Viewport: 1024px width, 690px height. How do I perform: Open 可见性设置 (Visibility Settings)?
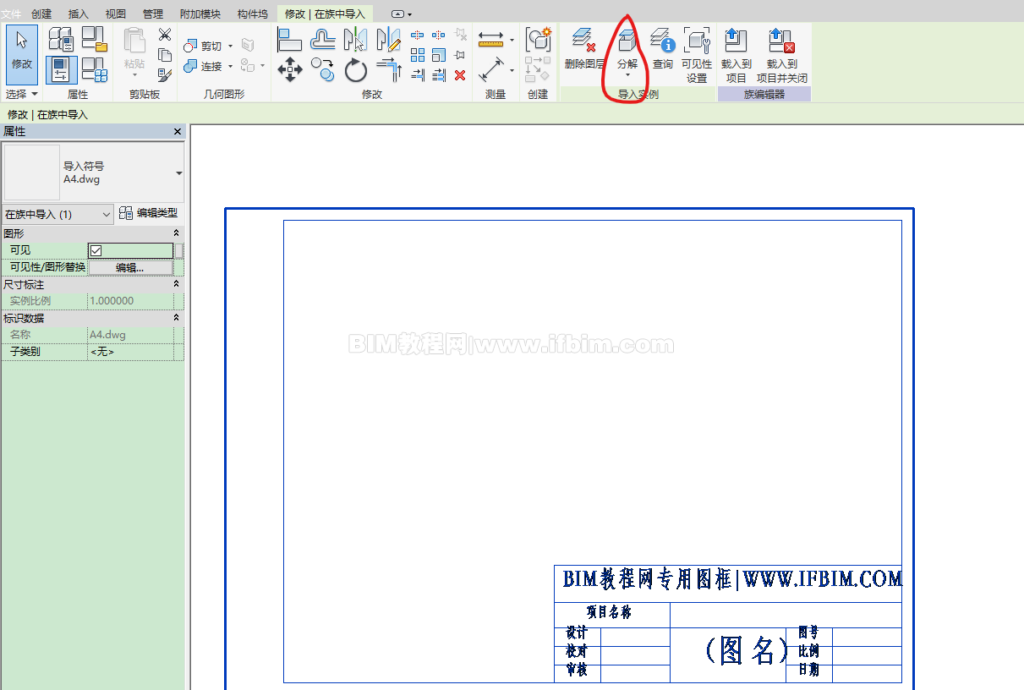(x=696, y=55)
